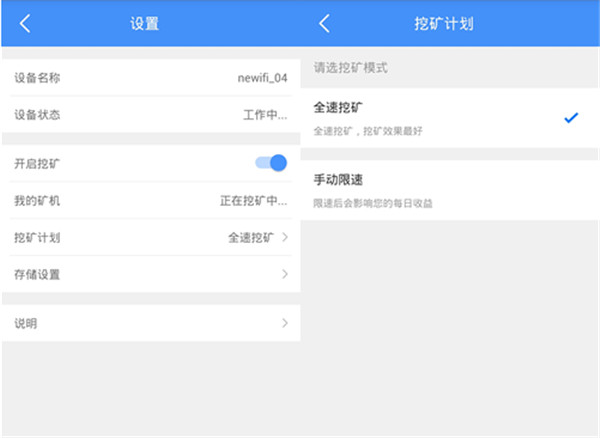Tap the 挖矿计划 row label in settings
Viewport: 600px width, 438px height.
pyautogui.click(x=37, y=237)
